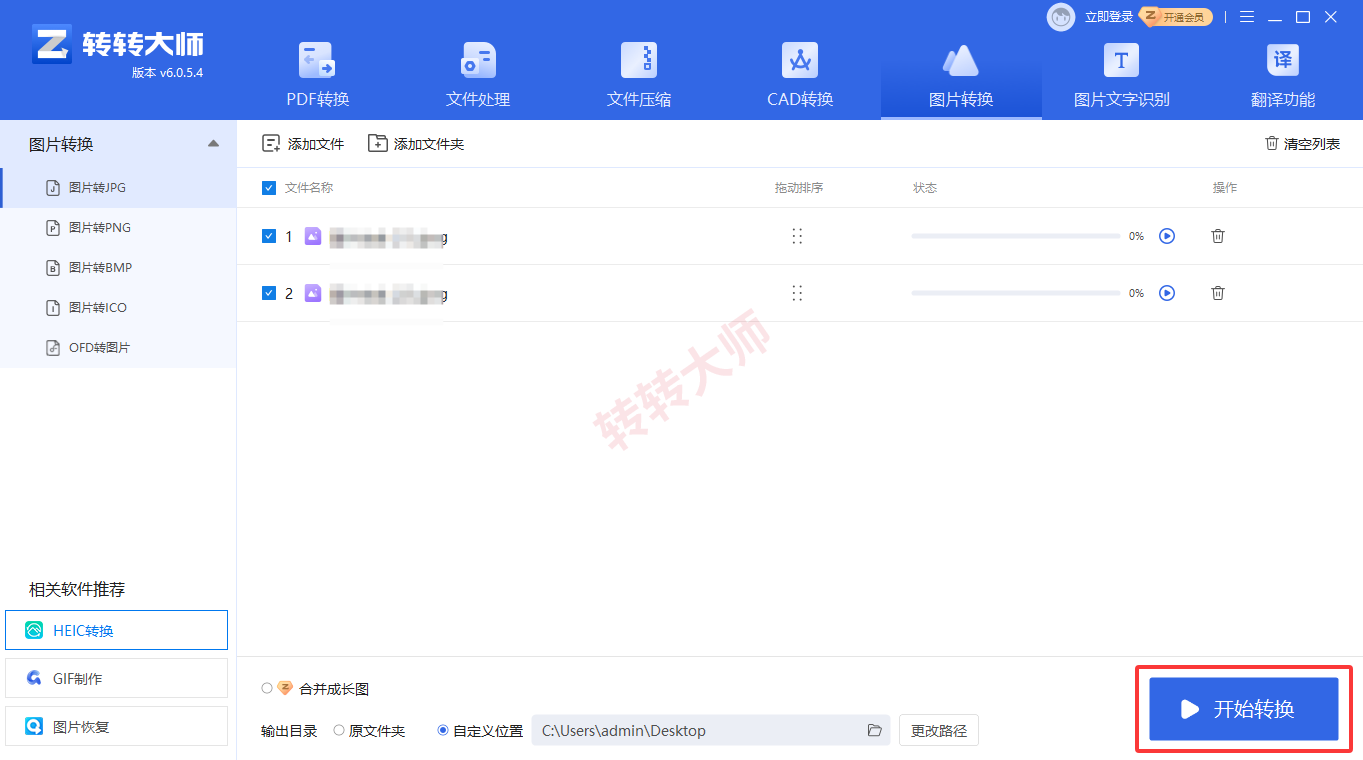
Task: Open the 文件压缩 tab
Action: click(x=639, y=75)
